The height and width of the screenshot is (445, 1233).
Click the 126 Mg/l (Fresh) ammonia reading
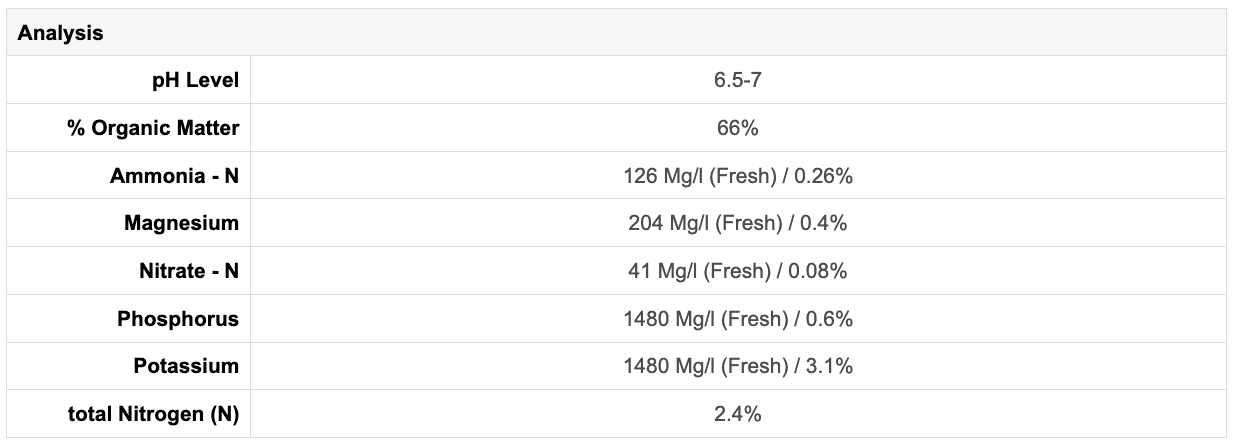click(699, 176)
